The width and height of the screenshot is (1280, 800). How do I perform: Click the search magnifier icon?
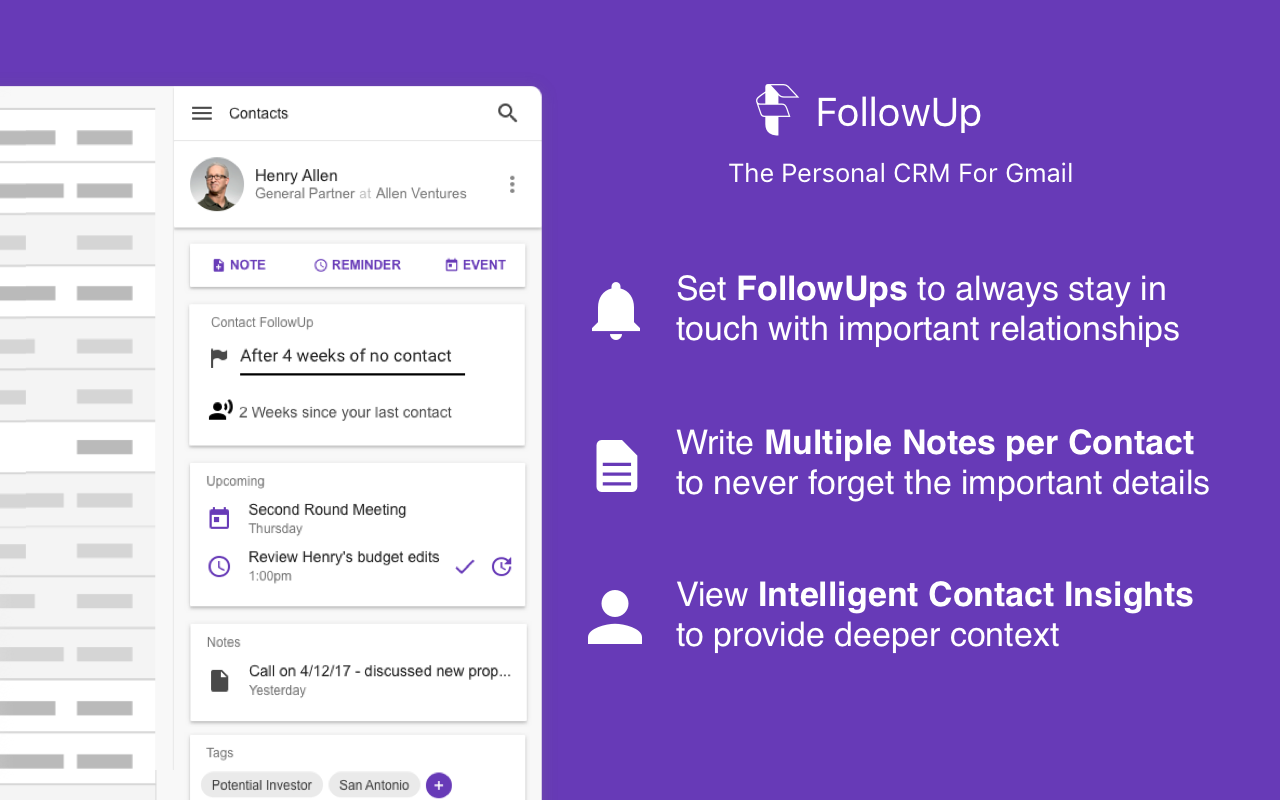click(x=508, y=113)
